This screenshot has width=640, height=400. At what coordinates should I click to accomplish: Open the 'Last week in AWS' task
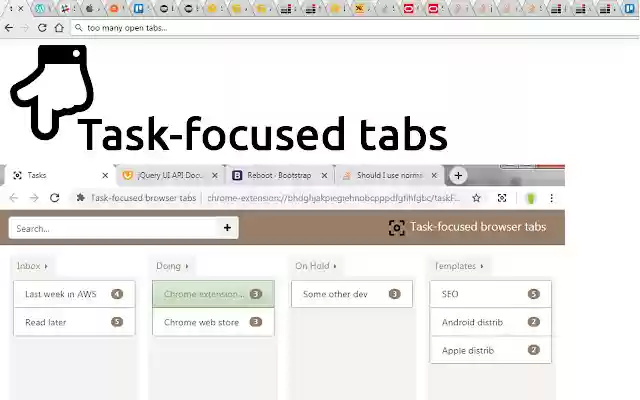coord(74,294)
